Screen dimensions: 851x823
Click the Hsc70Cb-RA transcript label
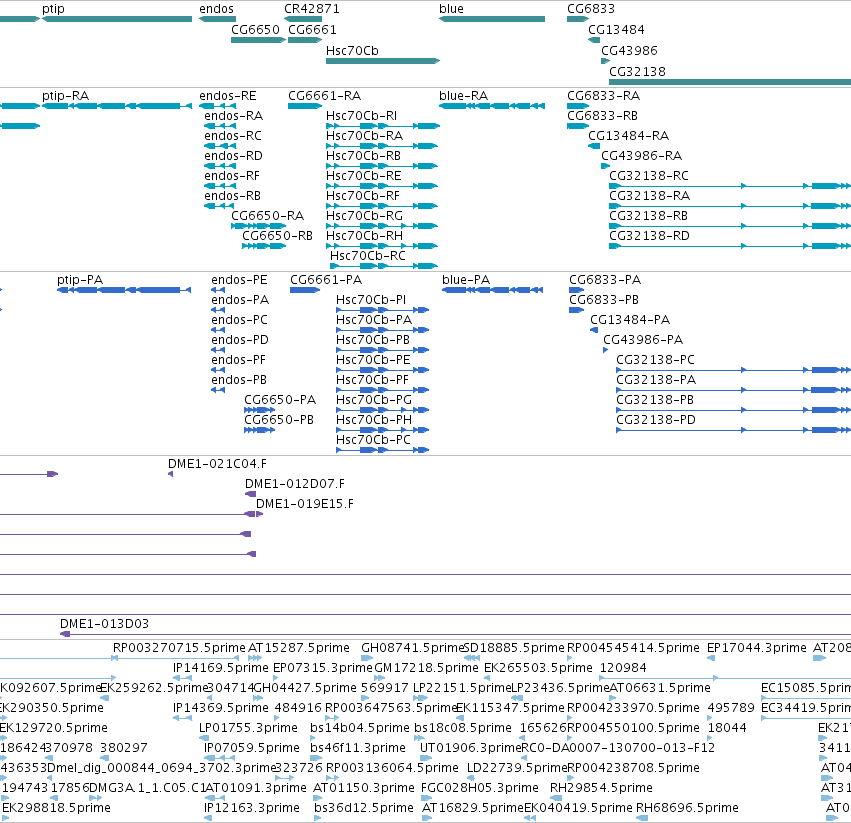coord(364,136)
